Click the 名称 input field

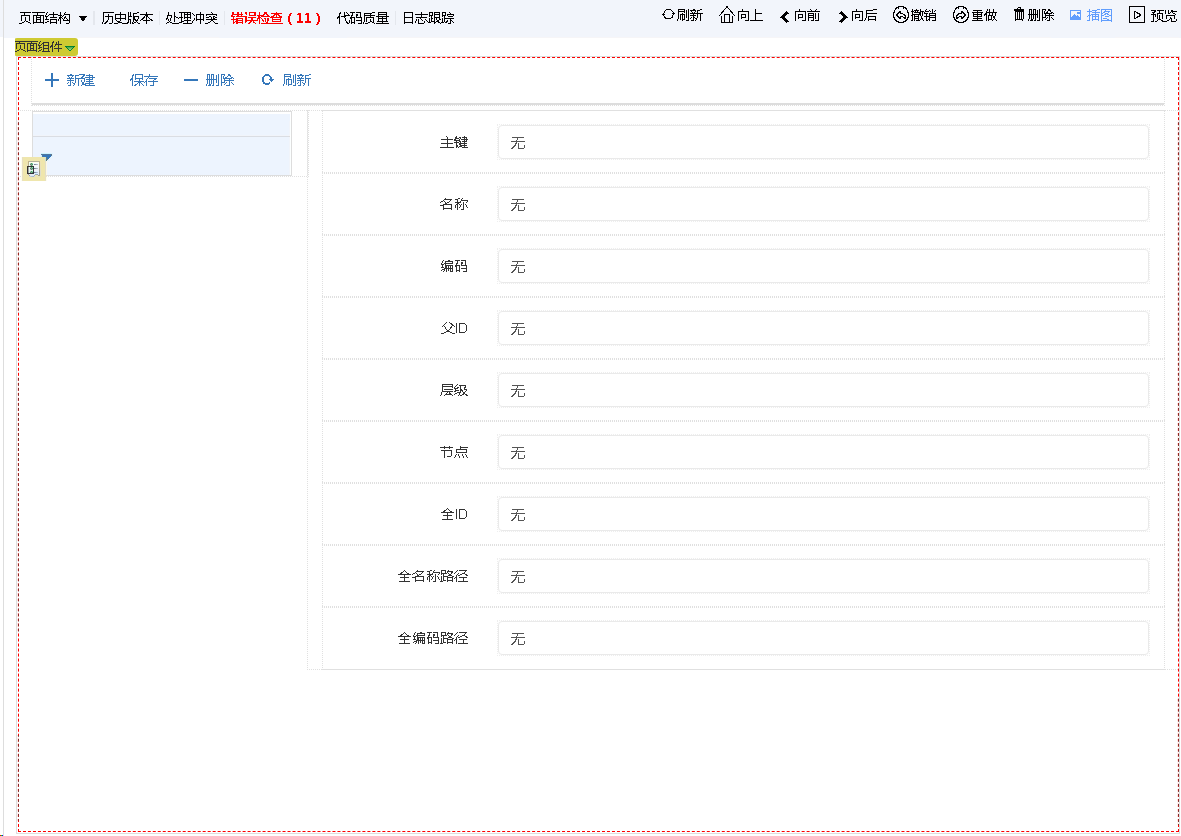click(822, 205)
